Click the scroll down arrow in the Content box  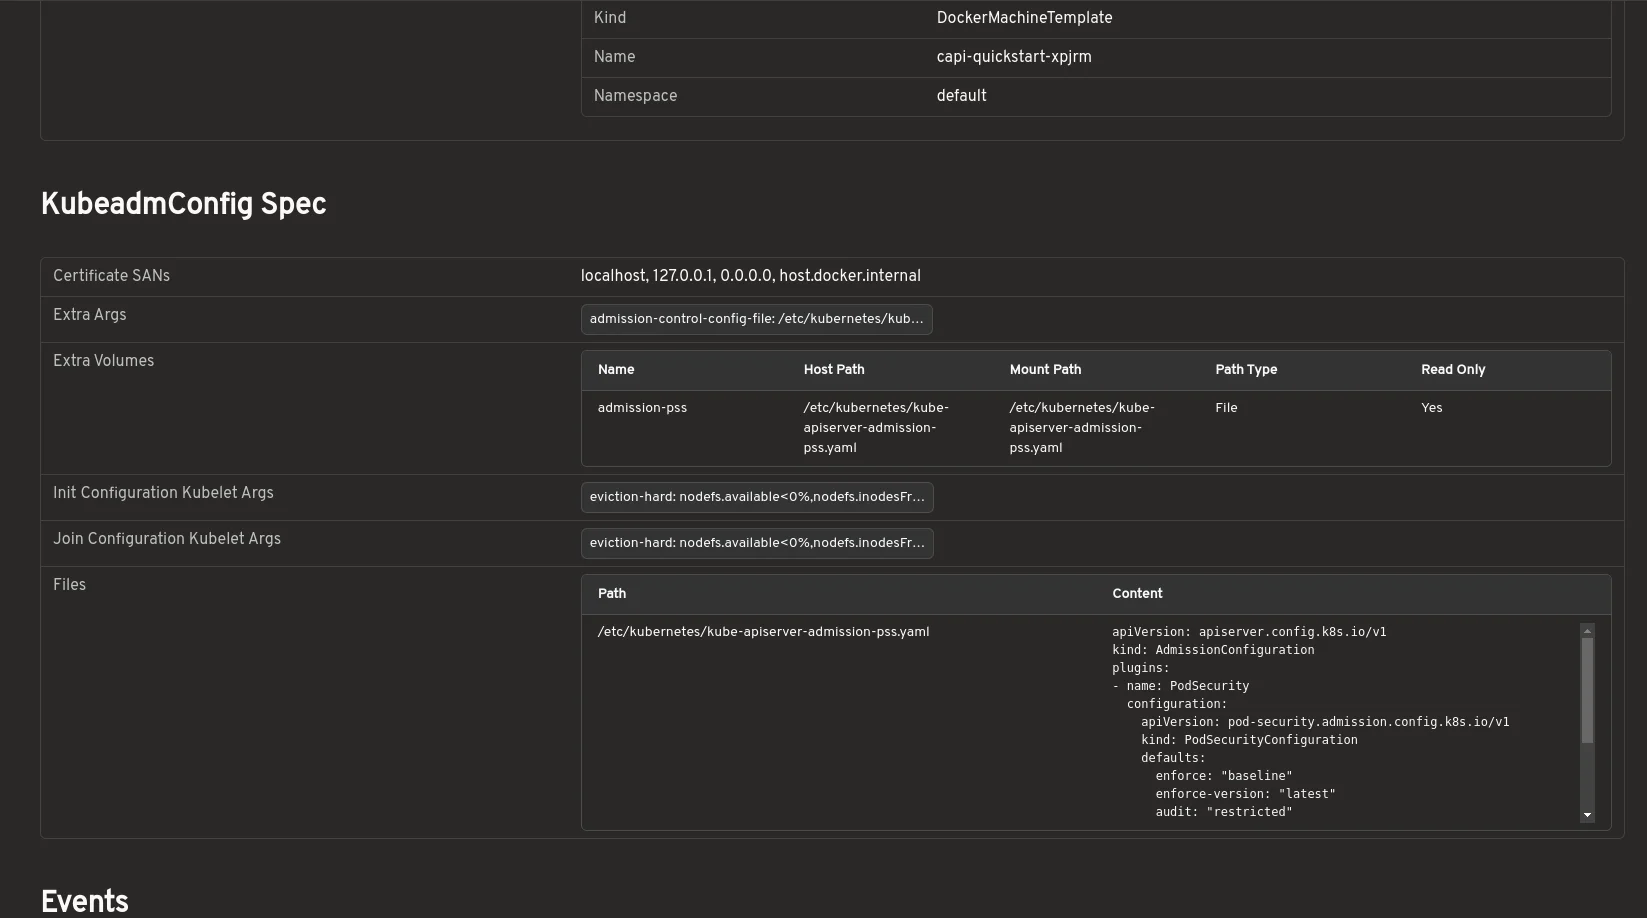[1587, 815]
